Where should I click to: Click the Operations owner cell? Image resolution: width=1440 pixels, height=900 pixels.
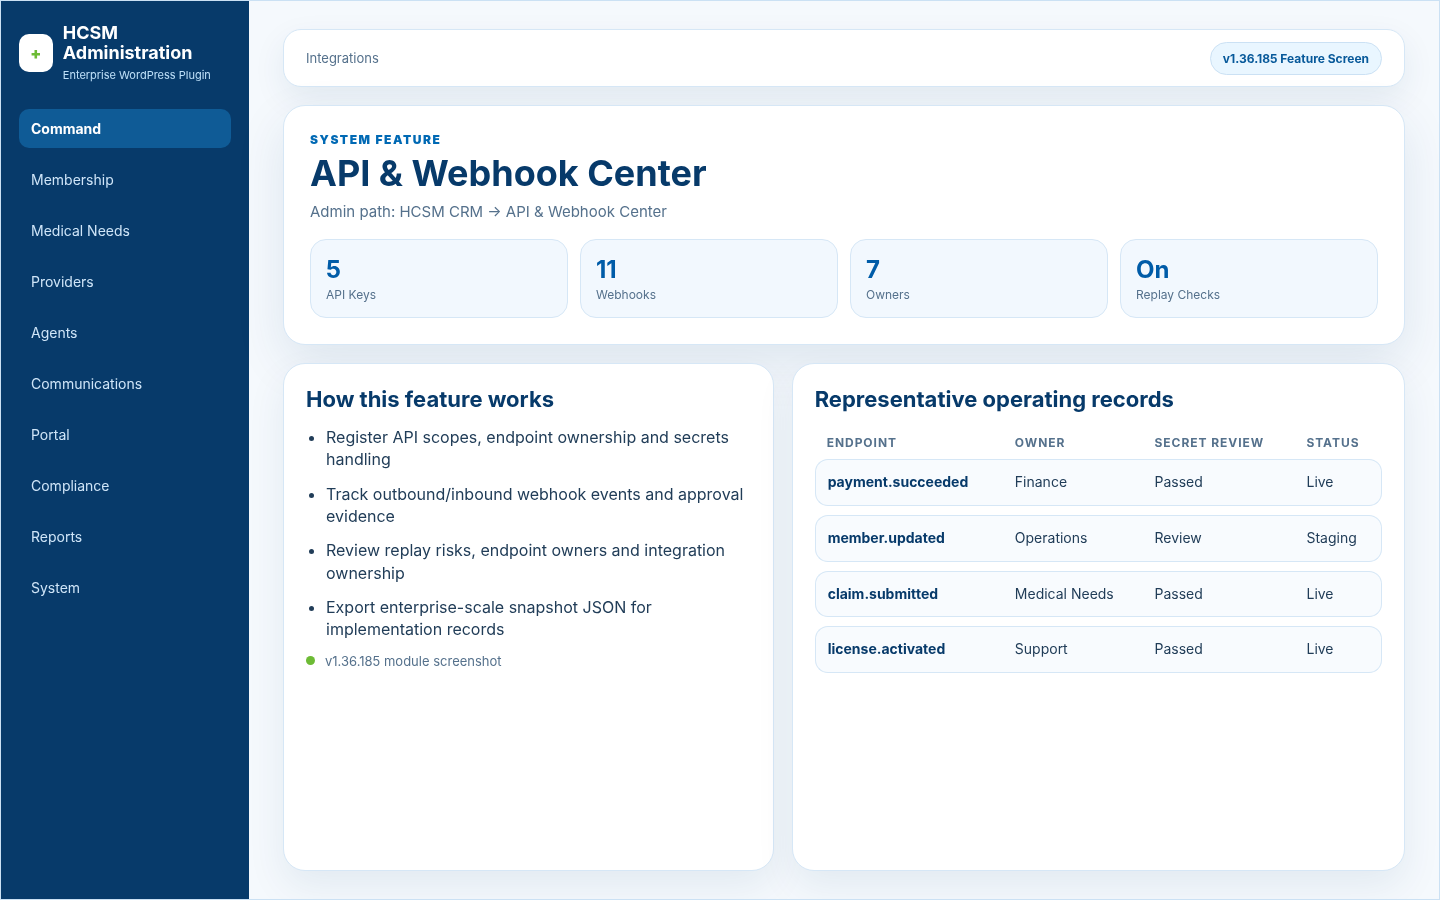(x=1050, y=538)
